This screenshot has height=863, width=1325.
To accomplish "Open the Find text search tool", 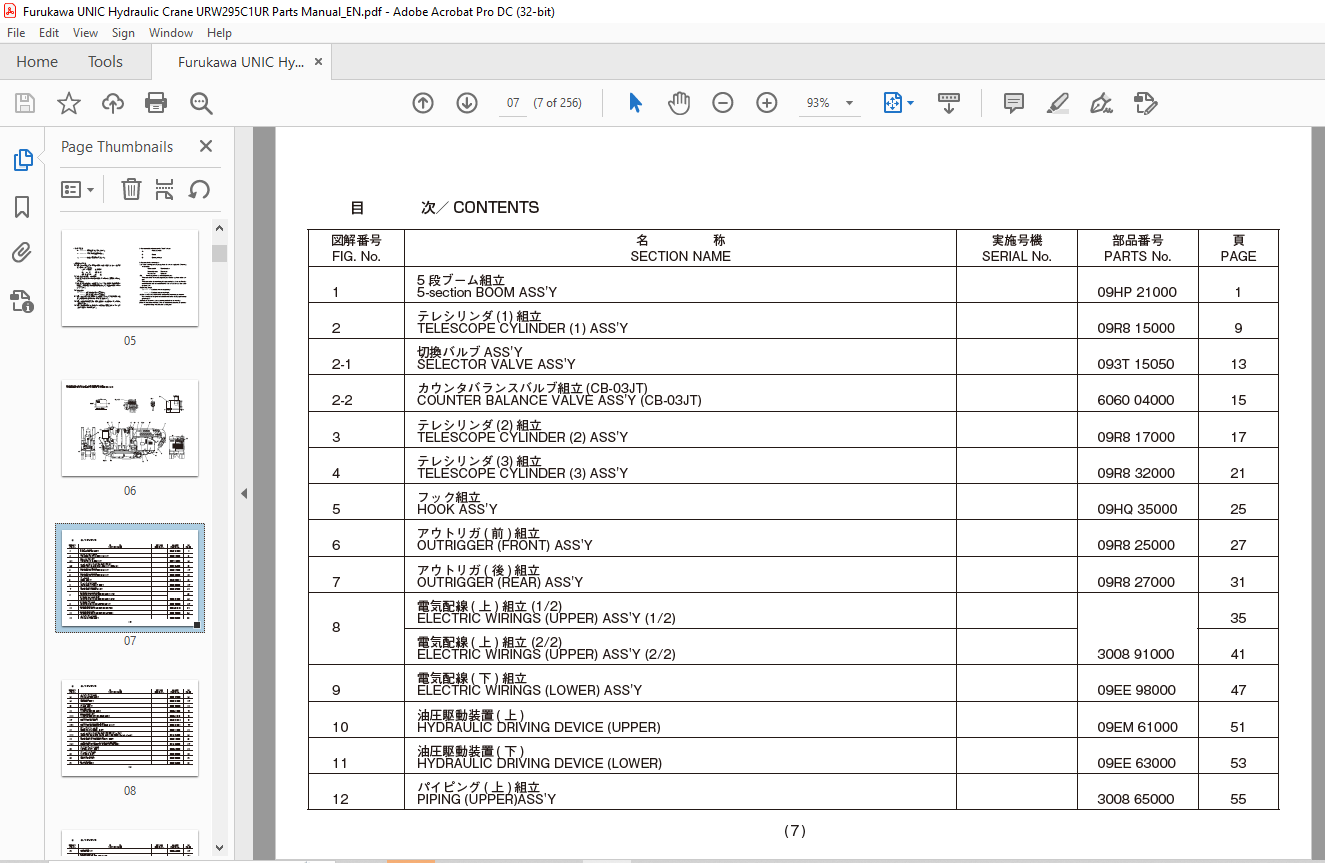I will click(x=201, y=103).
